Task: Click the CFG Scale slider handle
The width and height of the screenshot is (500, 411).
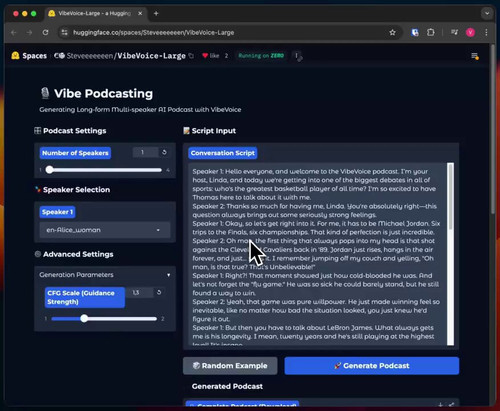Action: click(84, 319)
